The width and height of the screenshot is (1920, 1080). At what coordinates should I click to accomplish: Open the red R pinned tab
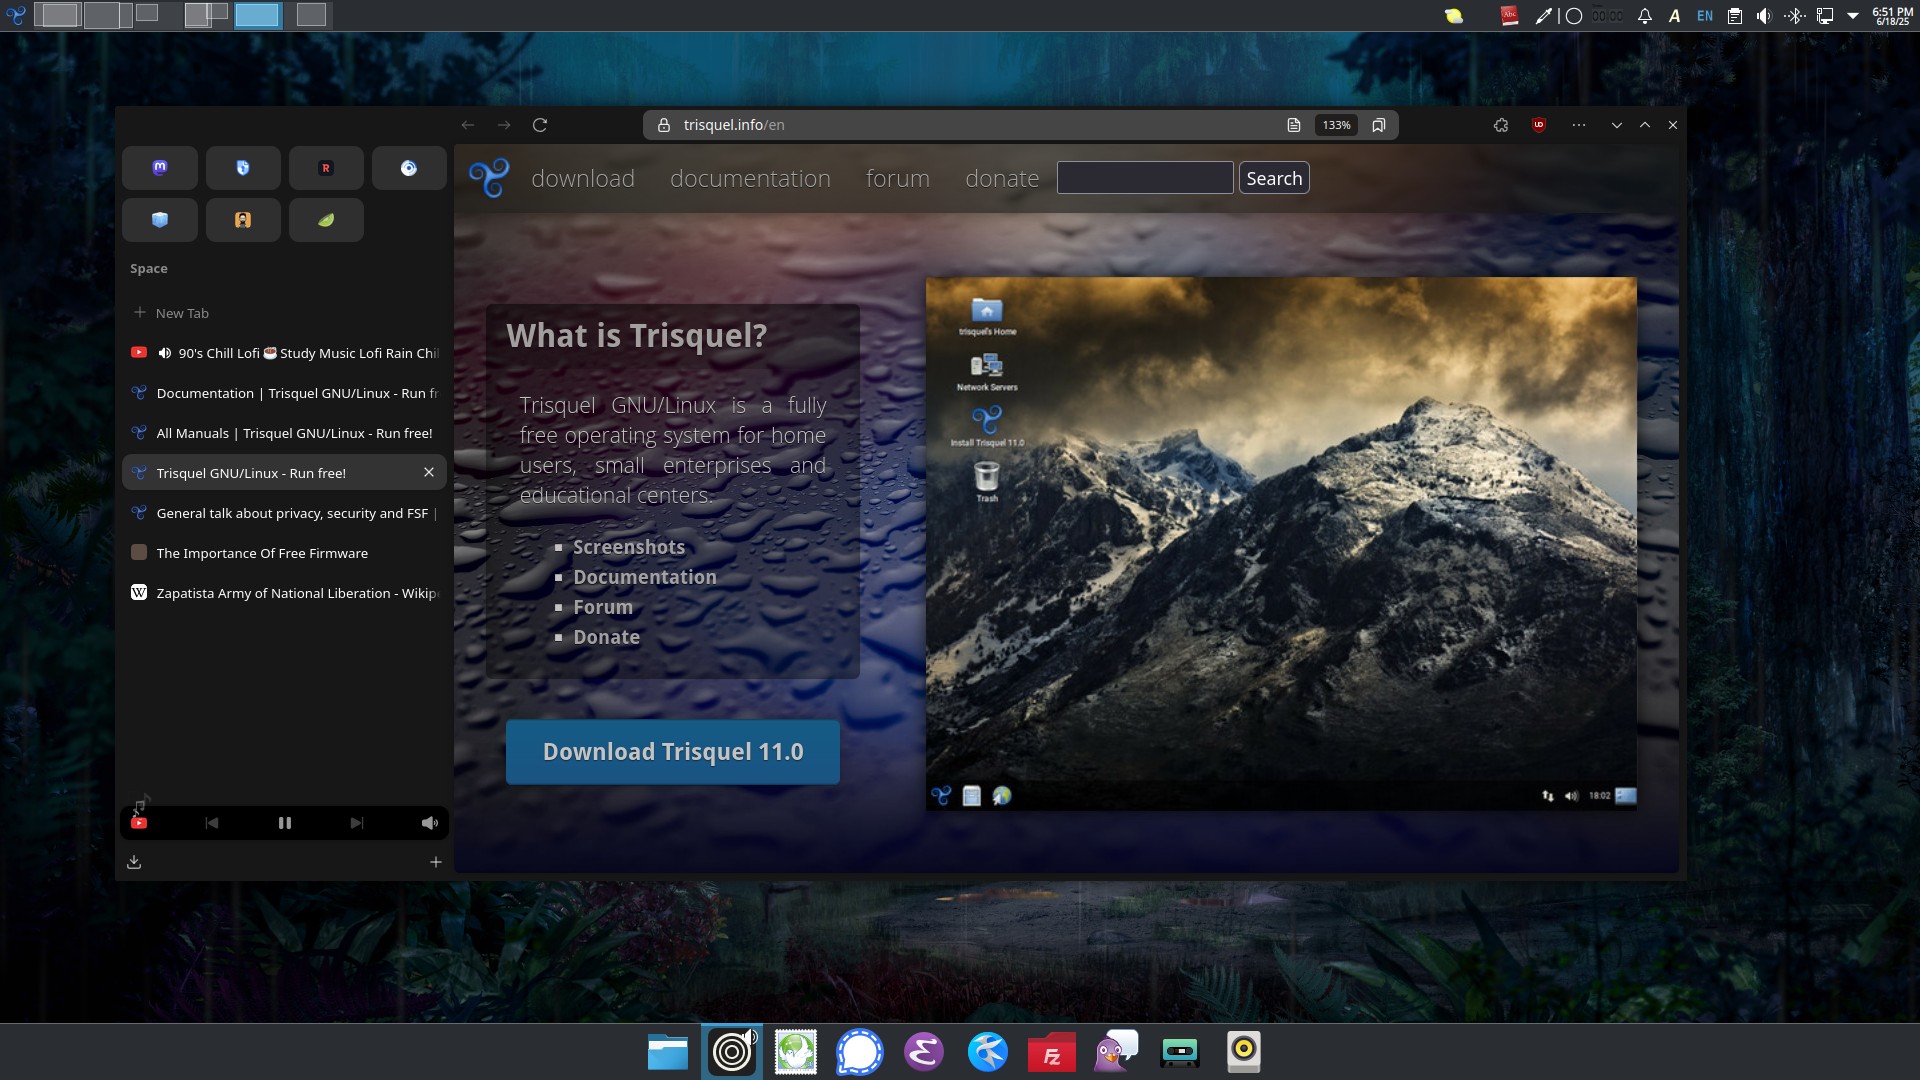[x=326, y=168]
